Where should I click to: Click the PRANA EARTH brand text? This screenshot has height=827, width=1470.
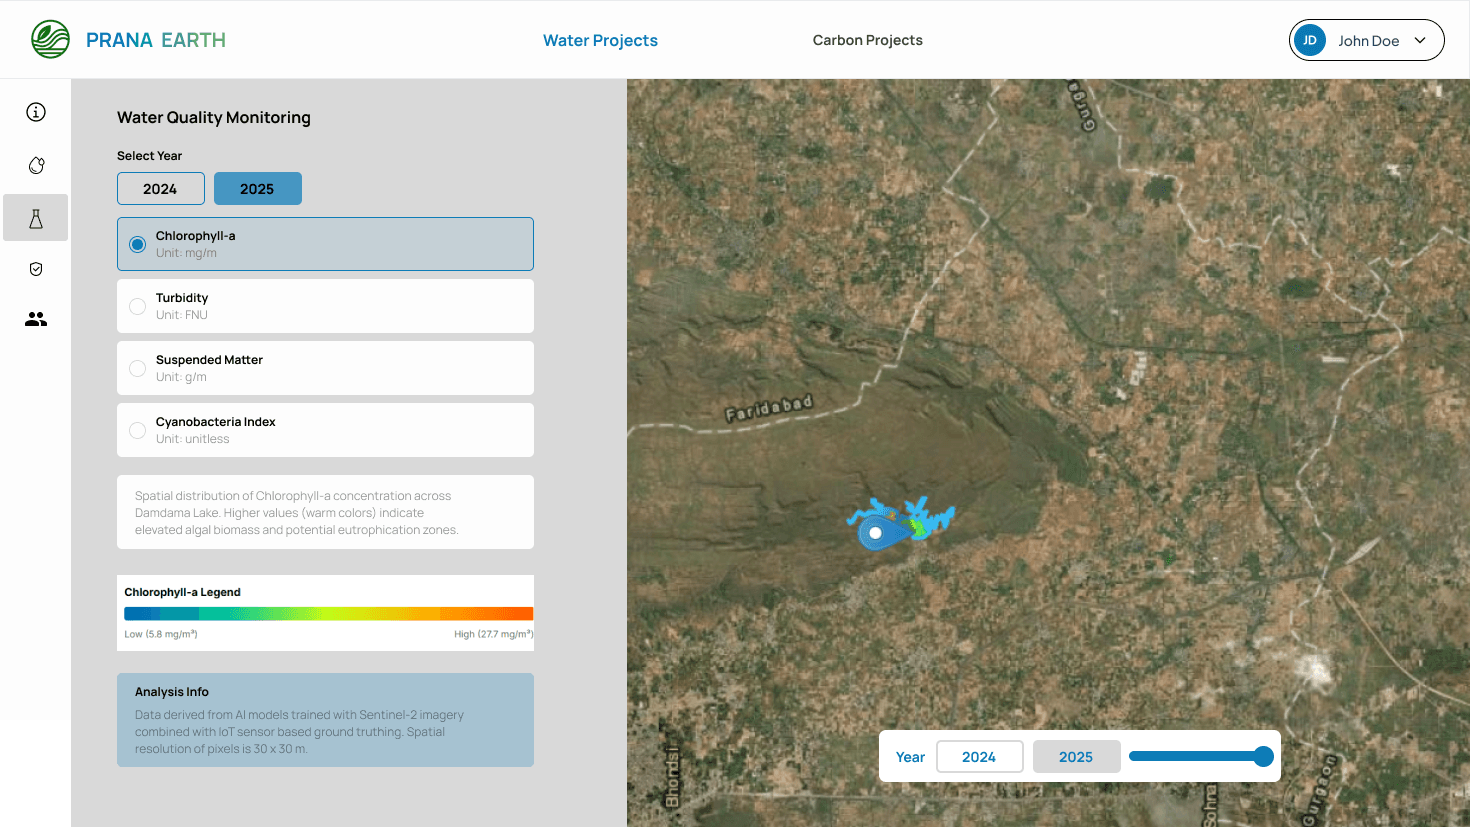tap(156, 40)
